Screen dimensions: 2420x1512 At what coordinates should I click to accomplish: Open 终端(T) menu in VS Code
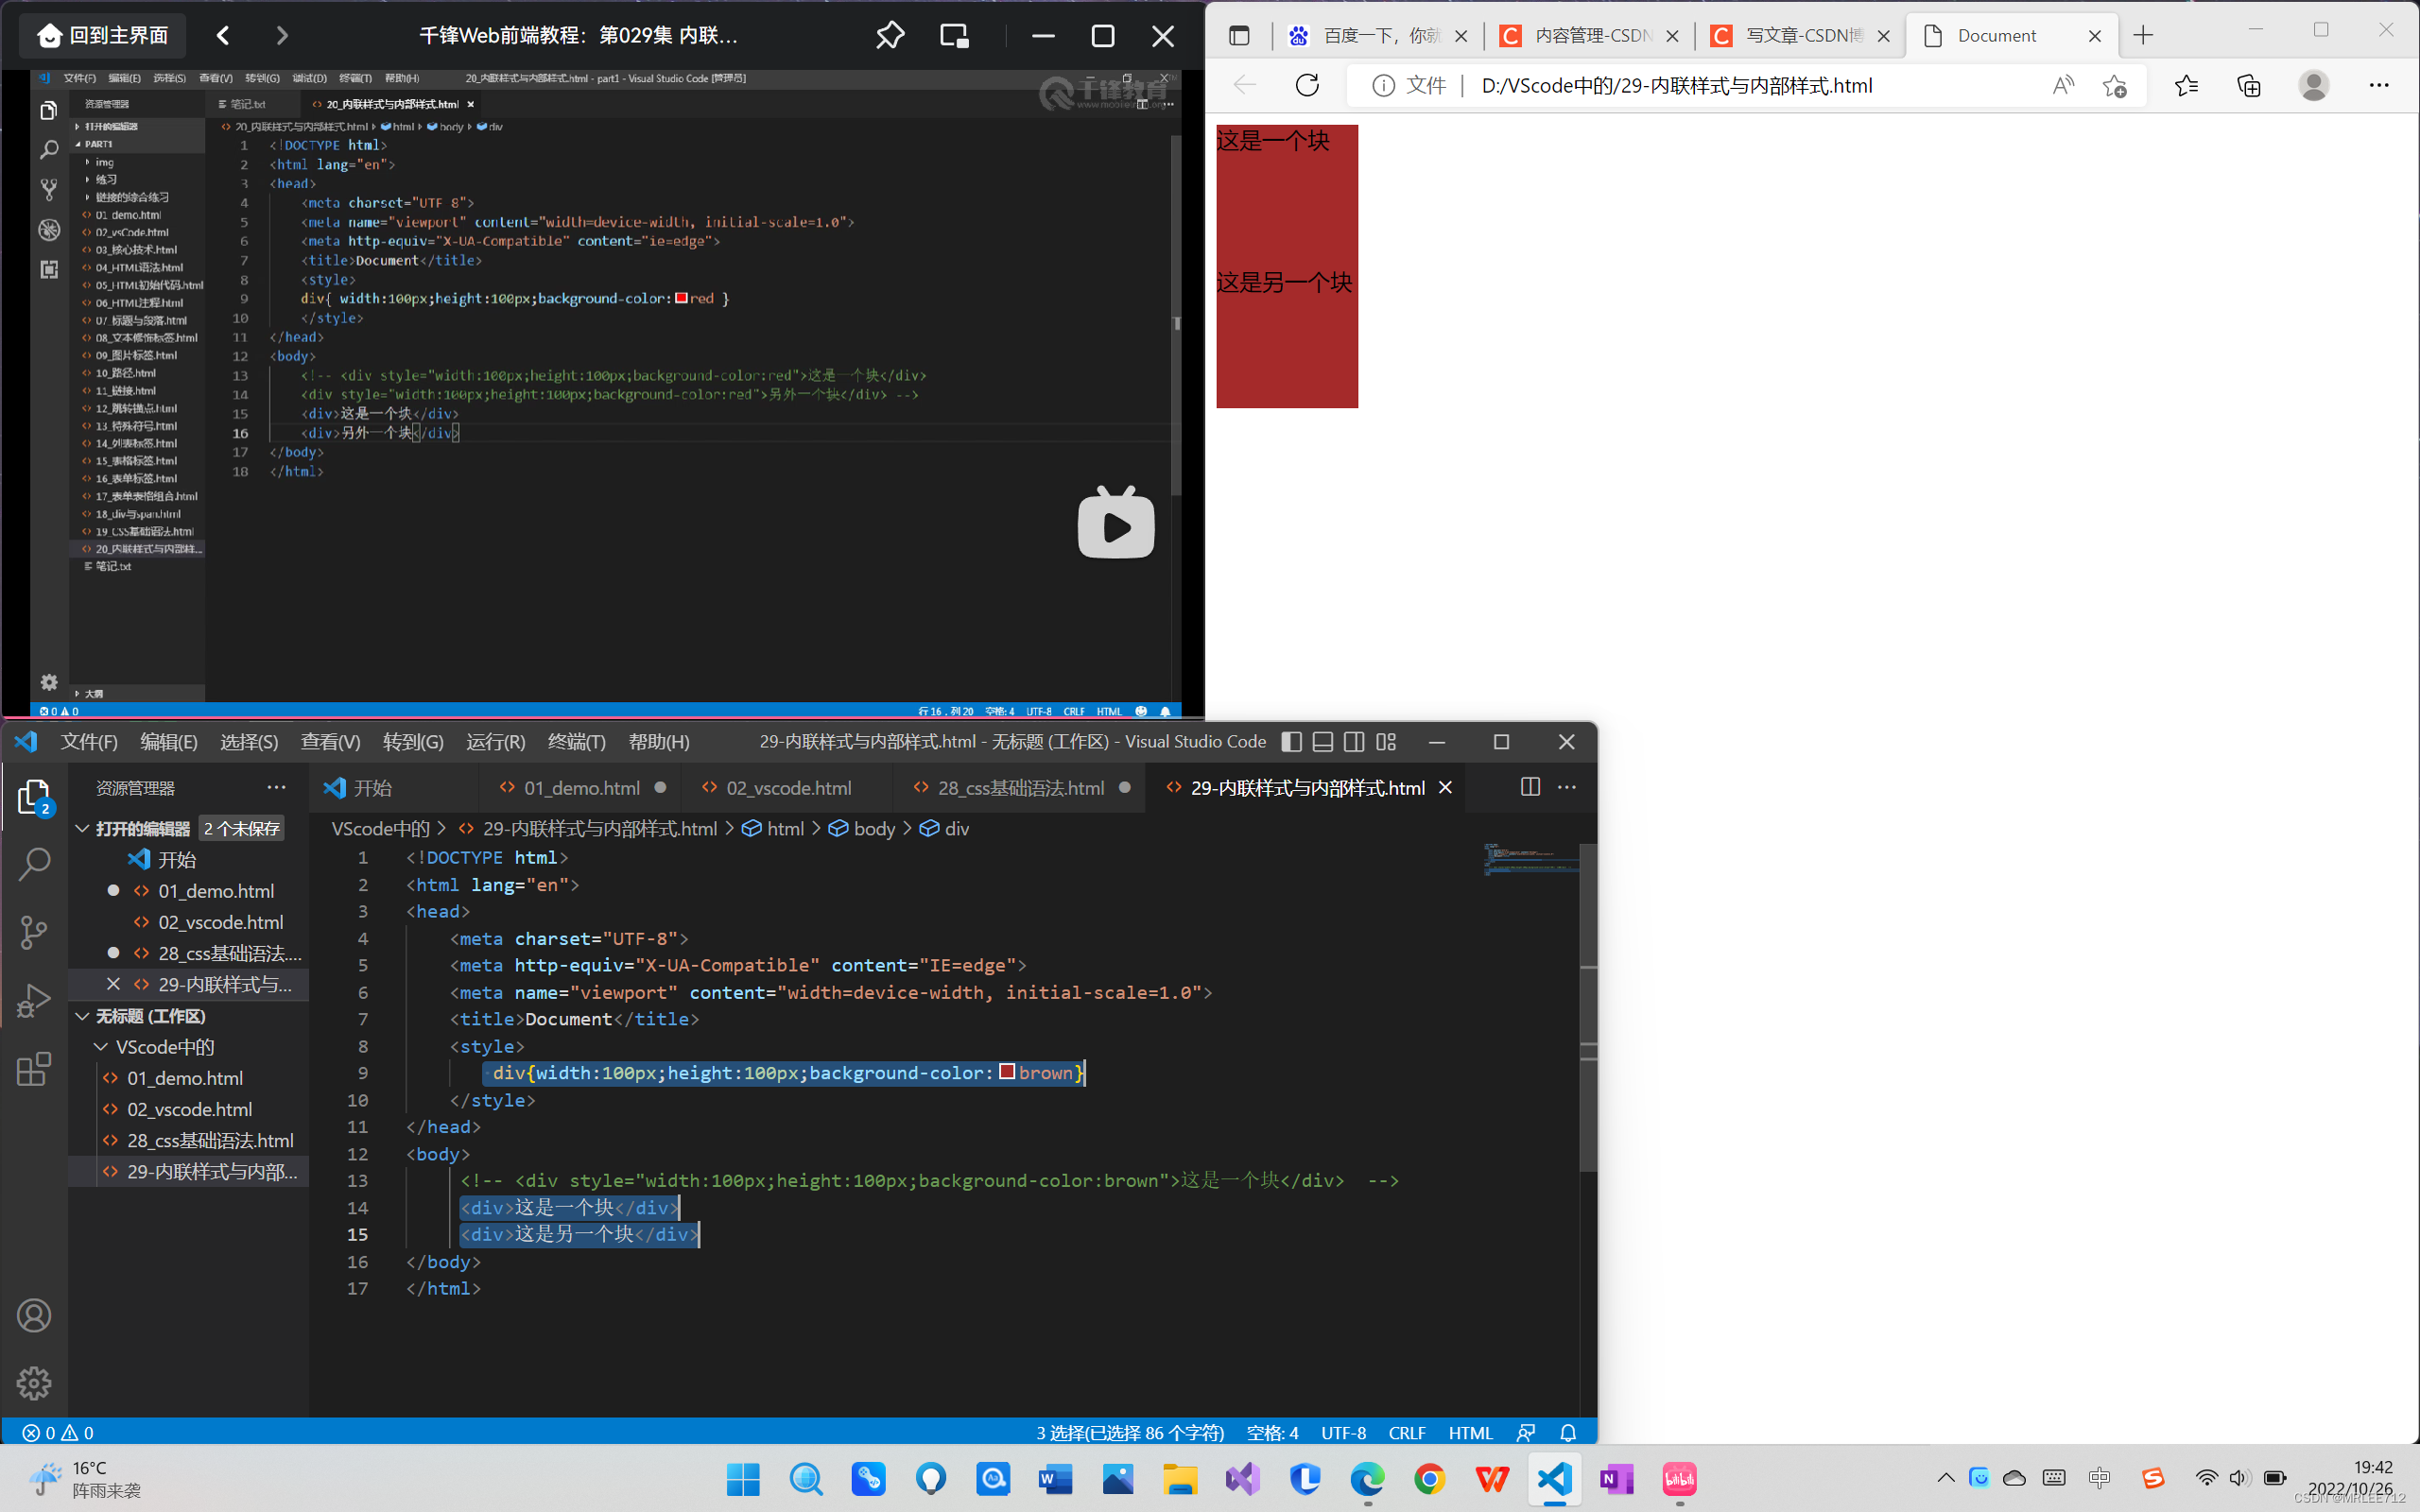pyautogui.click(x=577, y=741)
